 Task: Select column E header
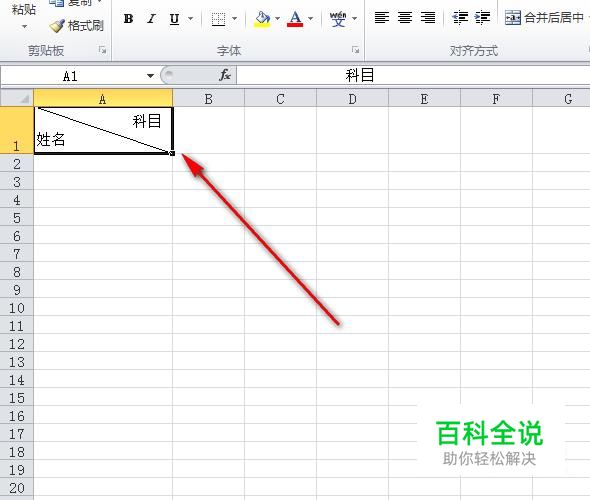[x=424, y=99]
